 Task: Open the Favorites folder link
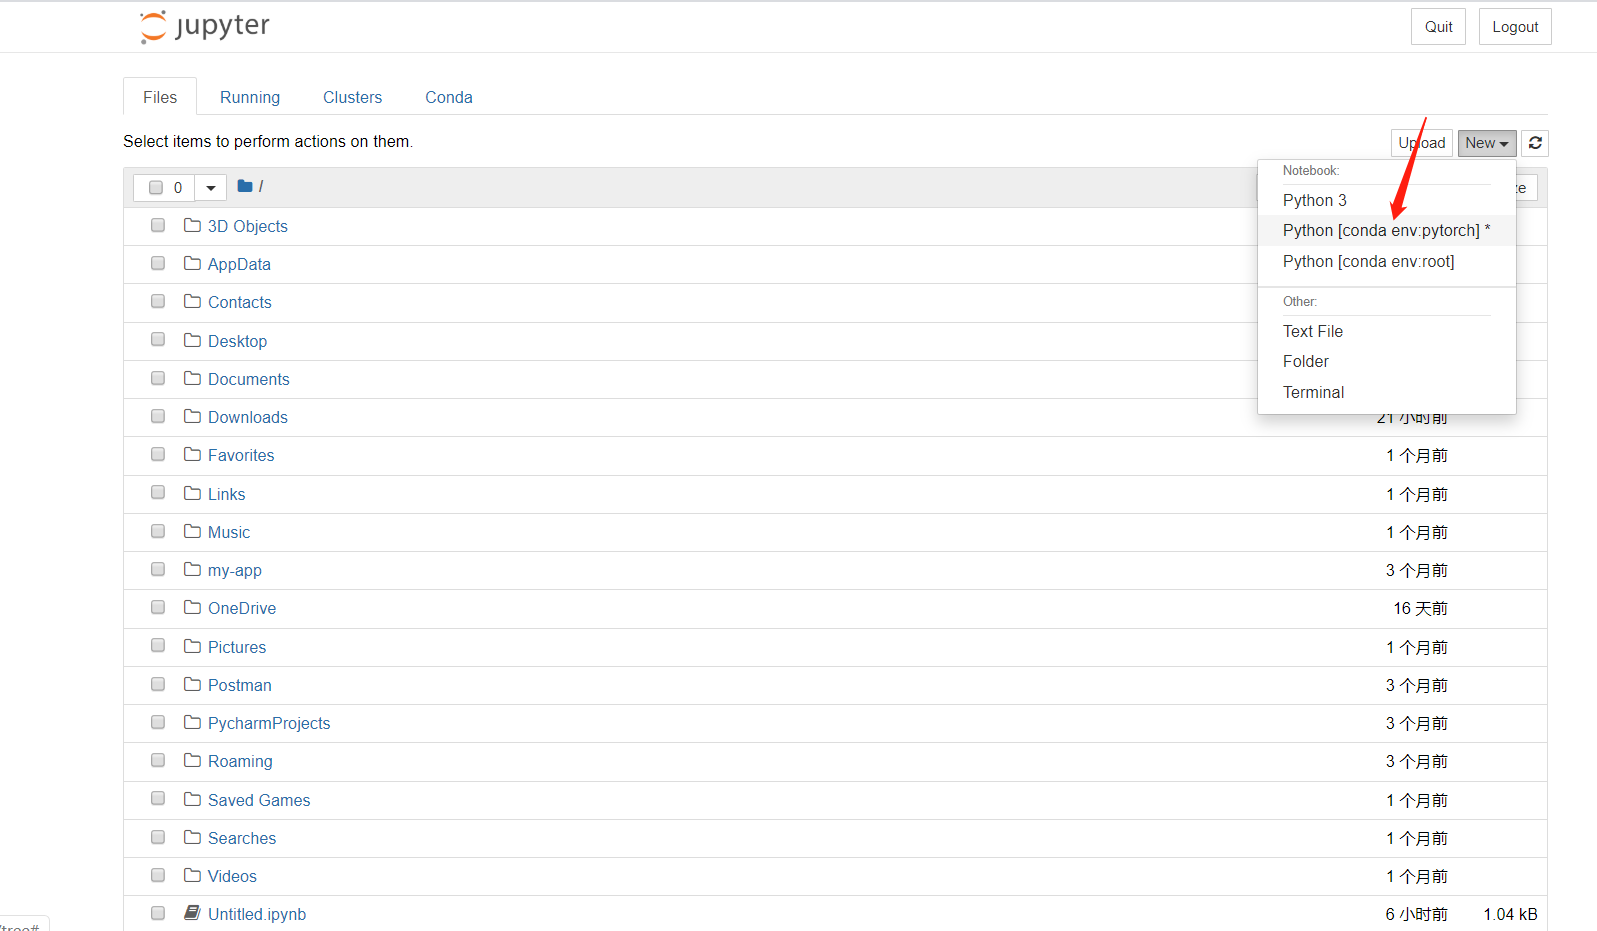241,455
